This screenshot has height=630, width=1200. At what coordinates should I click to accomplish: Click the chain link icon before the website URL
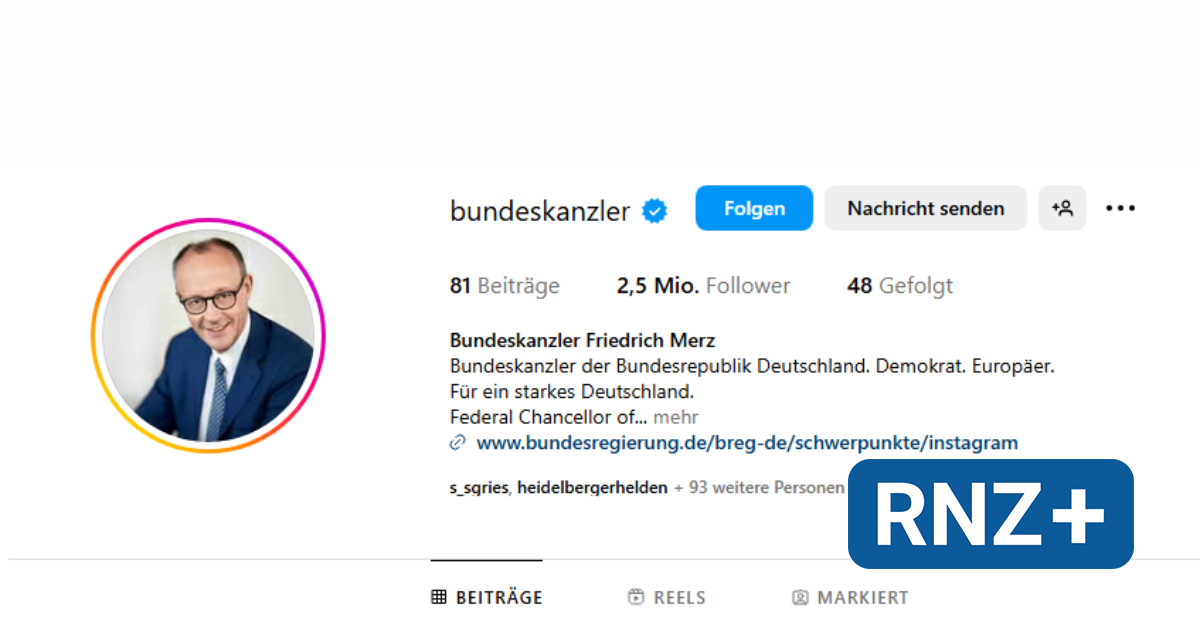point(458,442)
